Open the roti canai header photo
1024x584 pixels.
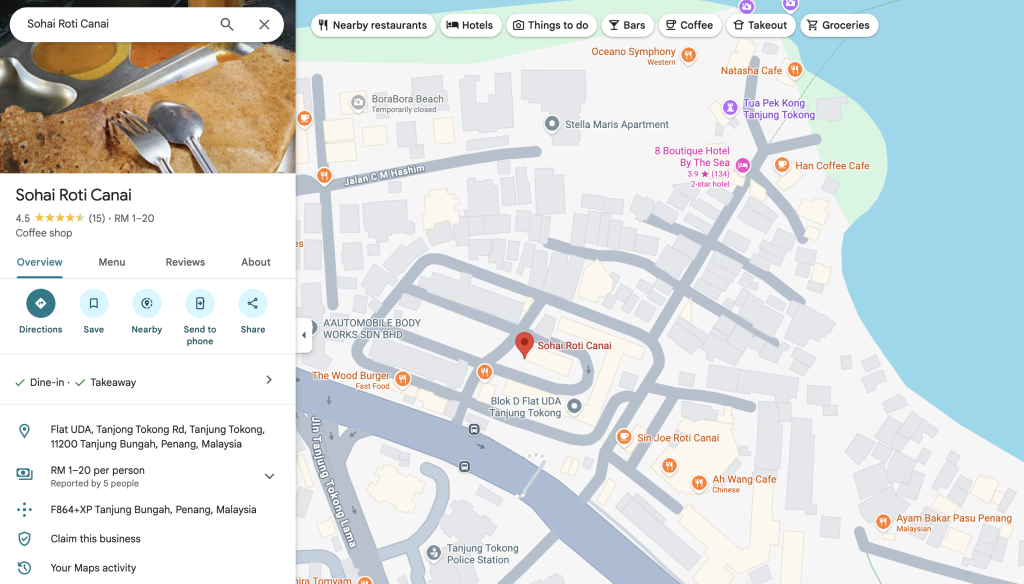pos(148,110)
